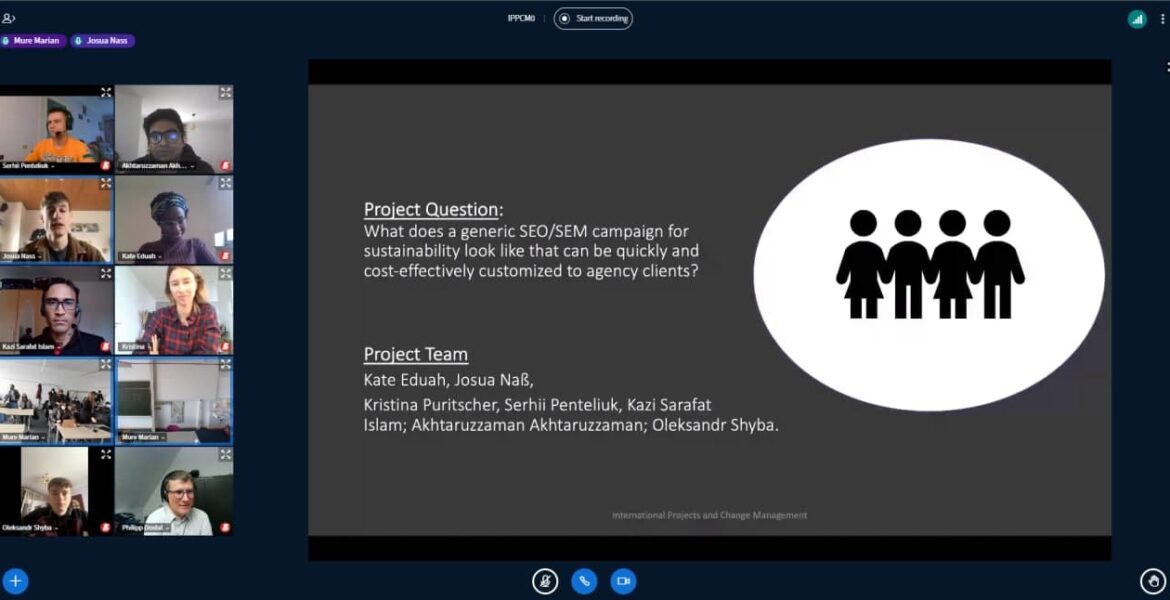Open Serhii Penteliuk name dropdown
Viewport: 1170px width, 600px height.
tap(28, 166)
